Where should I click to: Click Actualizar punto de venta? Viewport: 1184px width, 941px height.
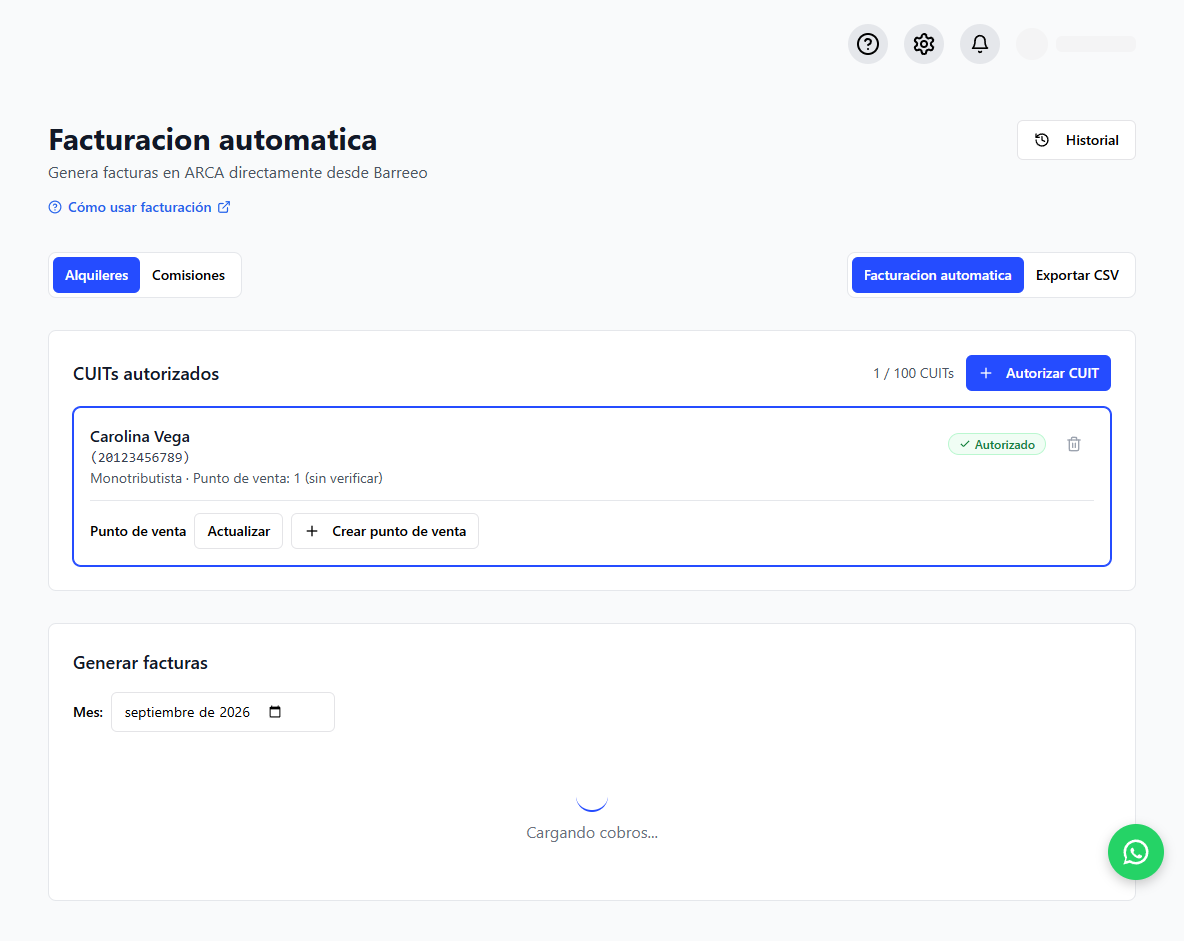pyautogui.click(x=239, y=531)
